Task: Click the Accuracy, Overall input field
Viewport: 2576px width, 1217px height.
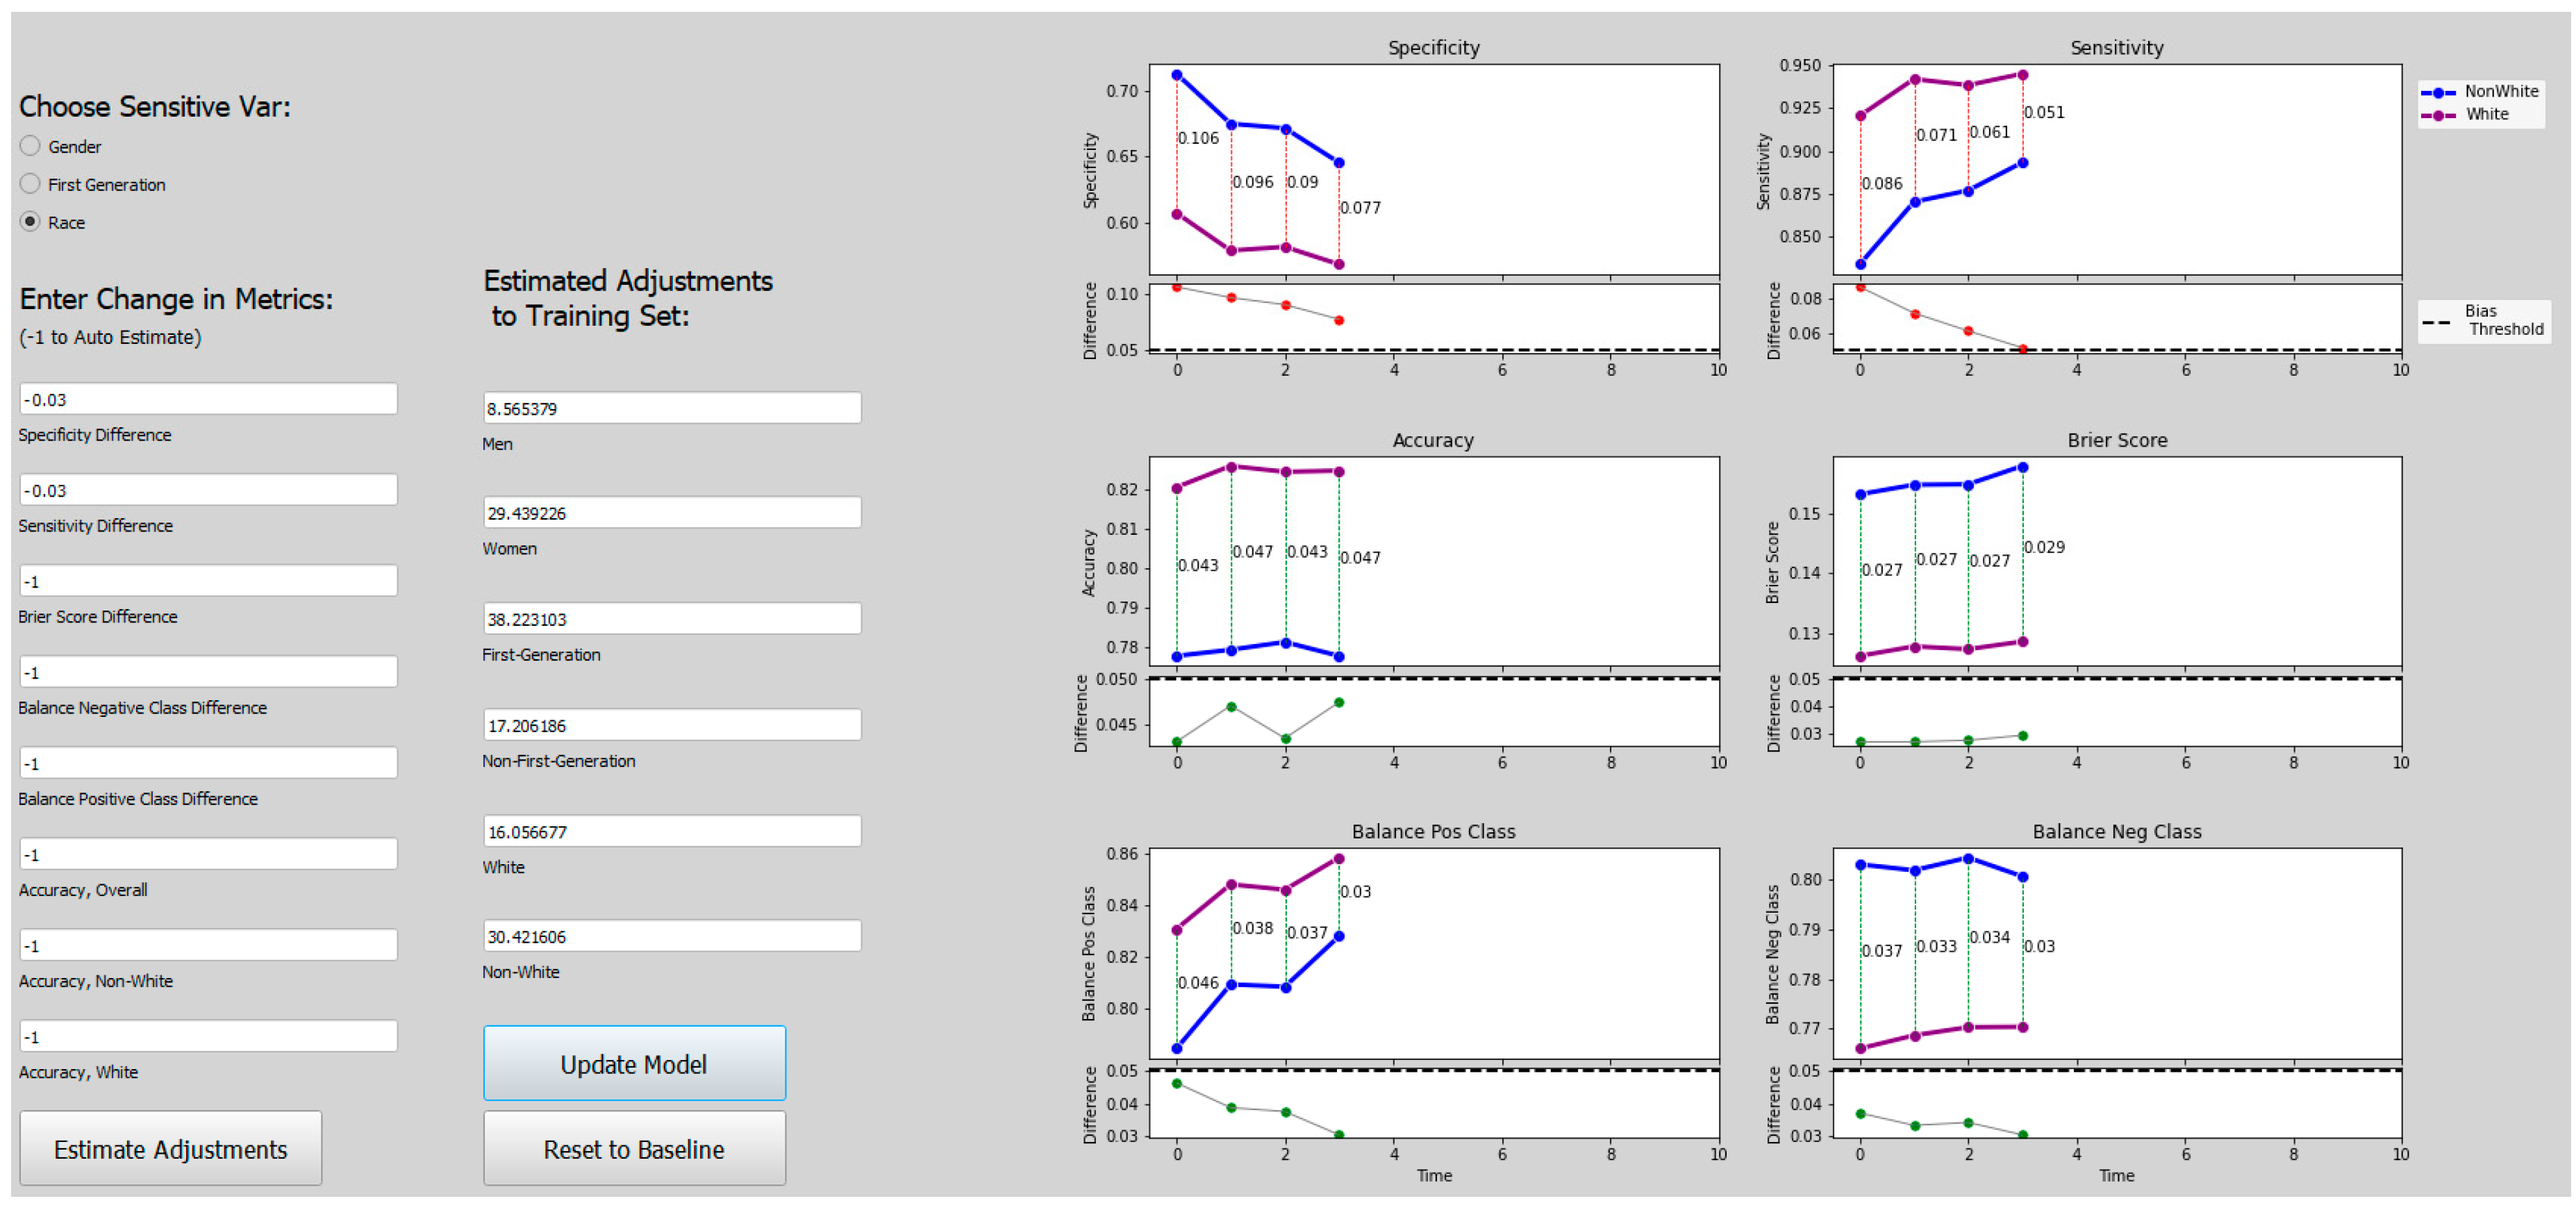Action: [x=208, y=854]
